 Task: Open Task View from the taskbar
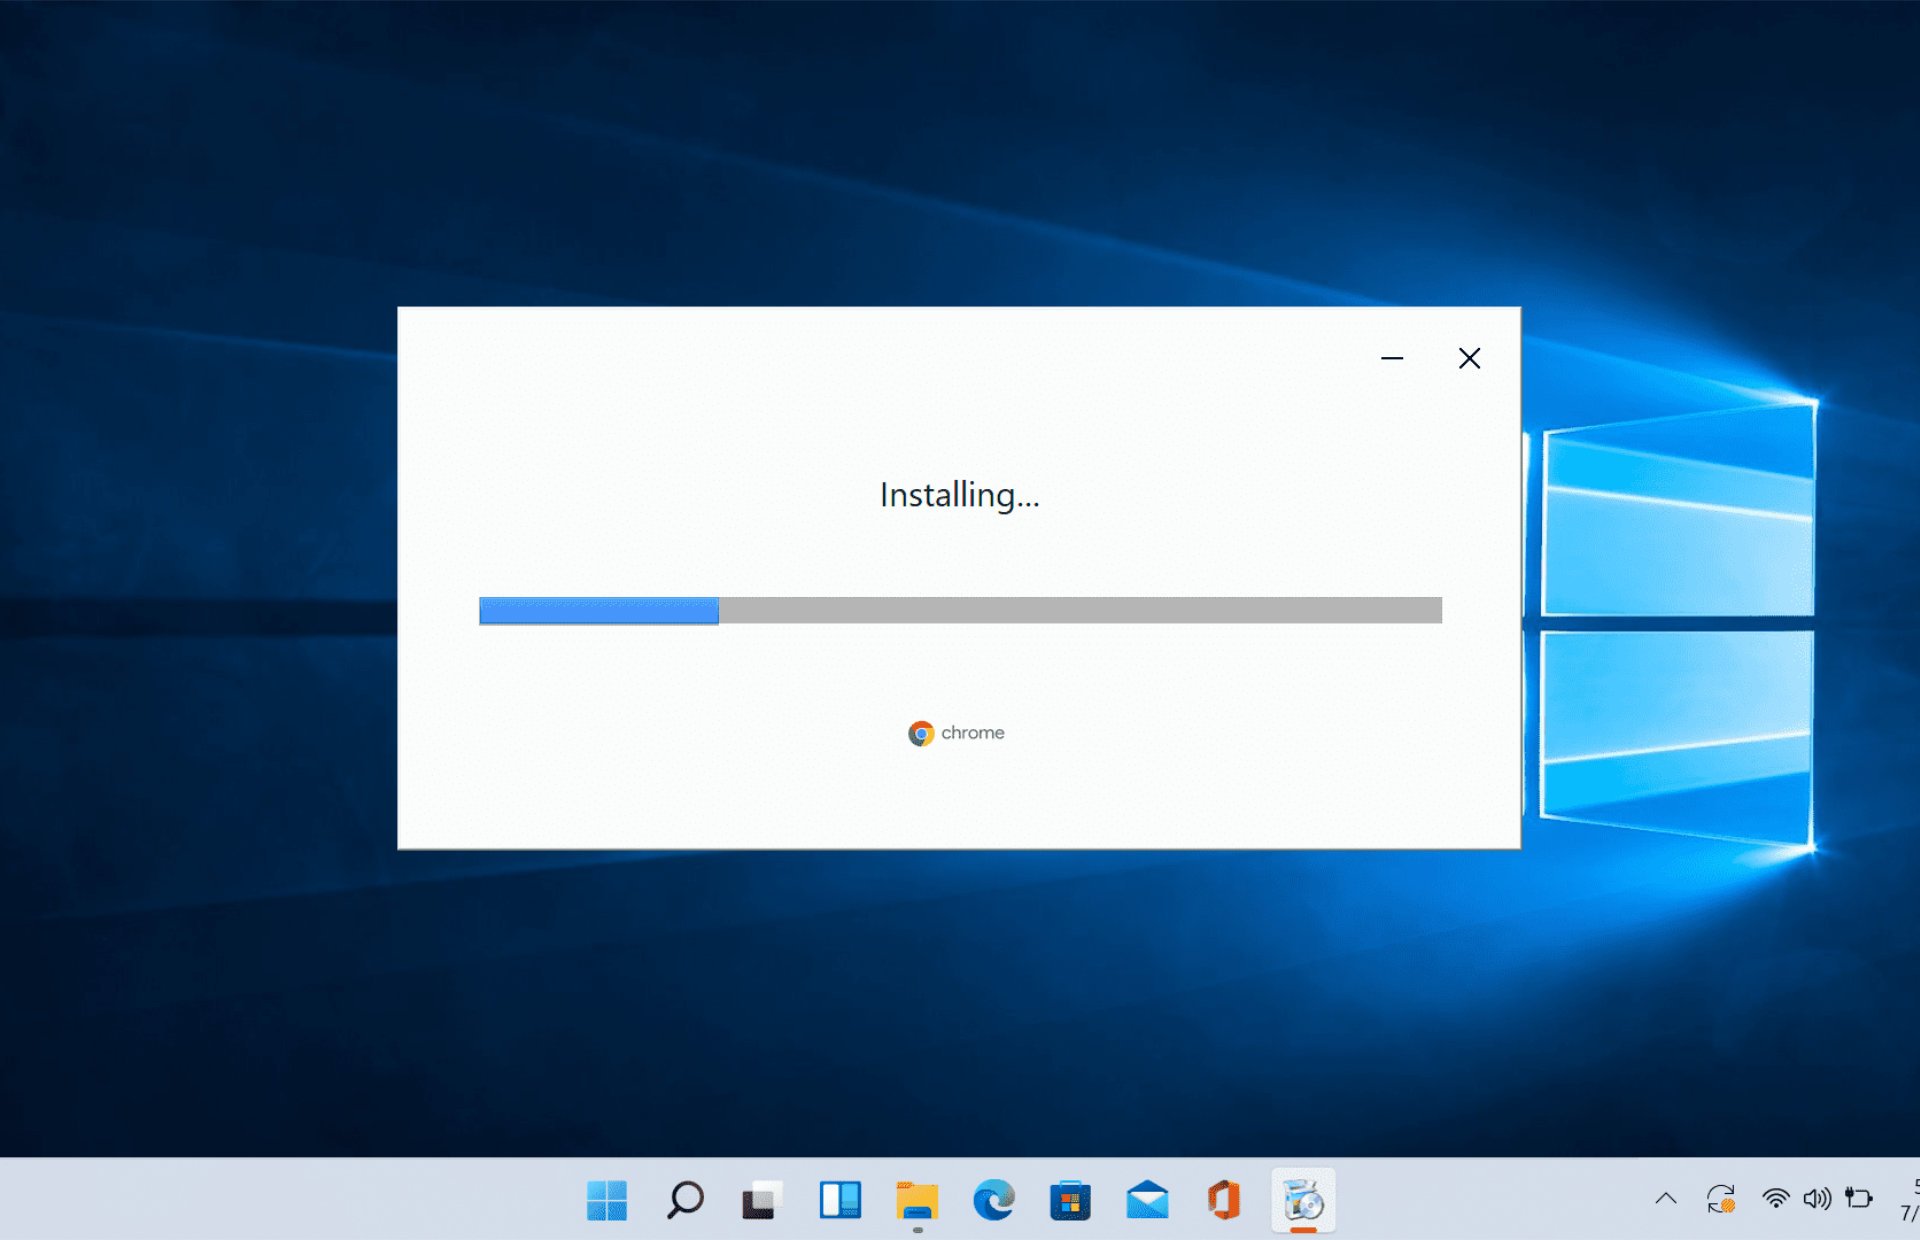coord(762,1200)
